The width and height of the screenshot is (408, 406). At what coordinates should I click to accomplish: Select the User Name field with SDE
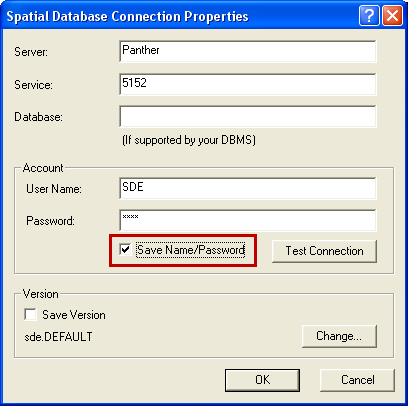tap(248, 188)
